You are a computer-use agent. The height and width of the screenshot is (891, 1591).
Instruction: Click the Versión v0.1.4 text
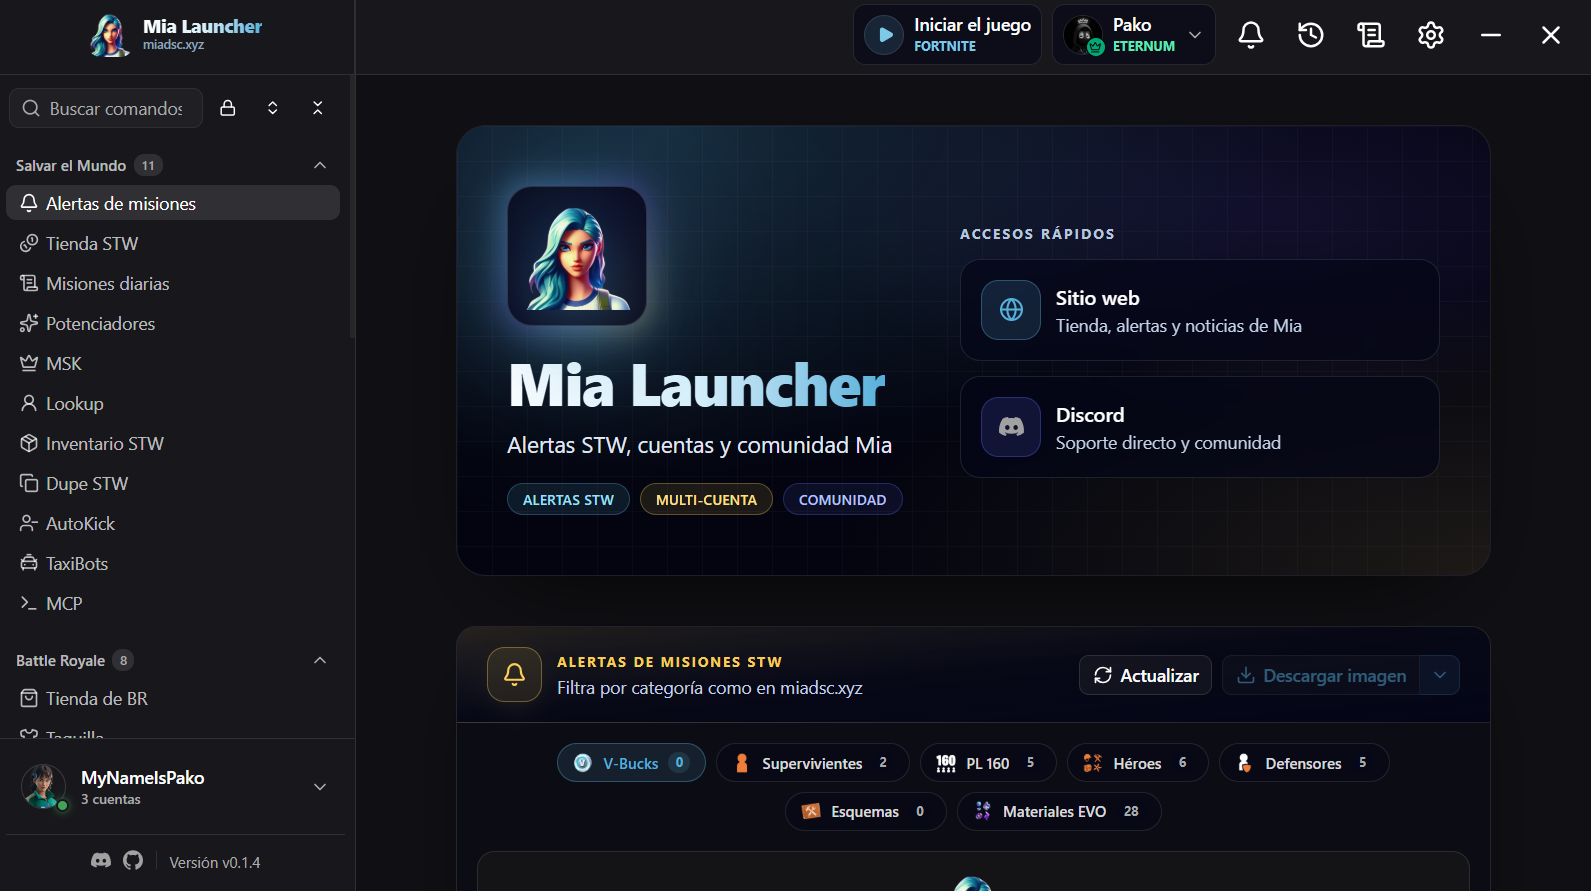tap(214, 862)
